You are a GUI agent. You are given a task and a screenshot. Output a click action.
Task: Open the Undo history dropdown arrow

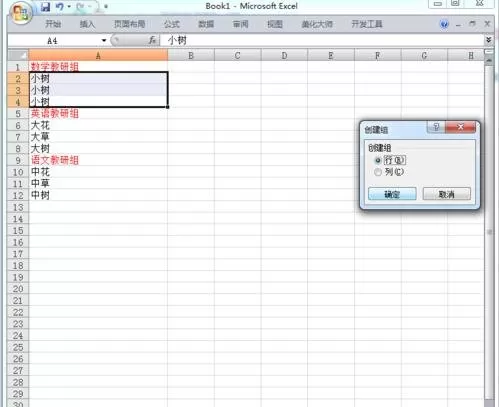tap(69, 7)
